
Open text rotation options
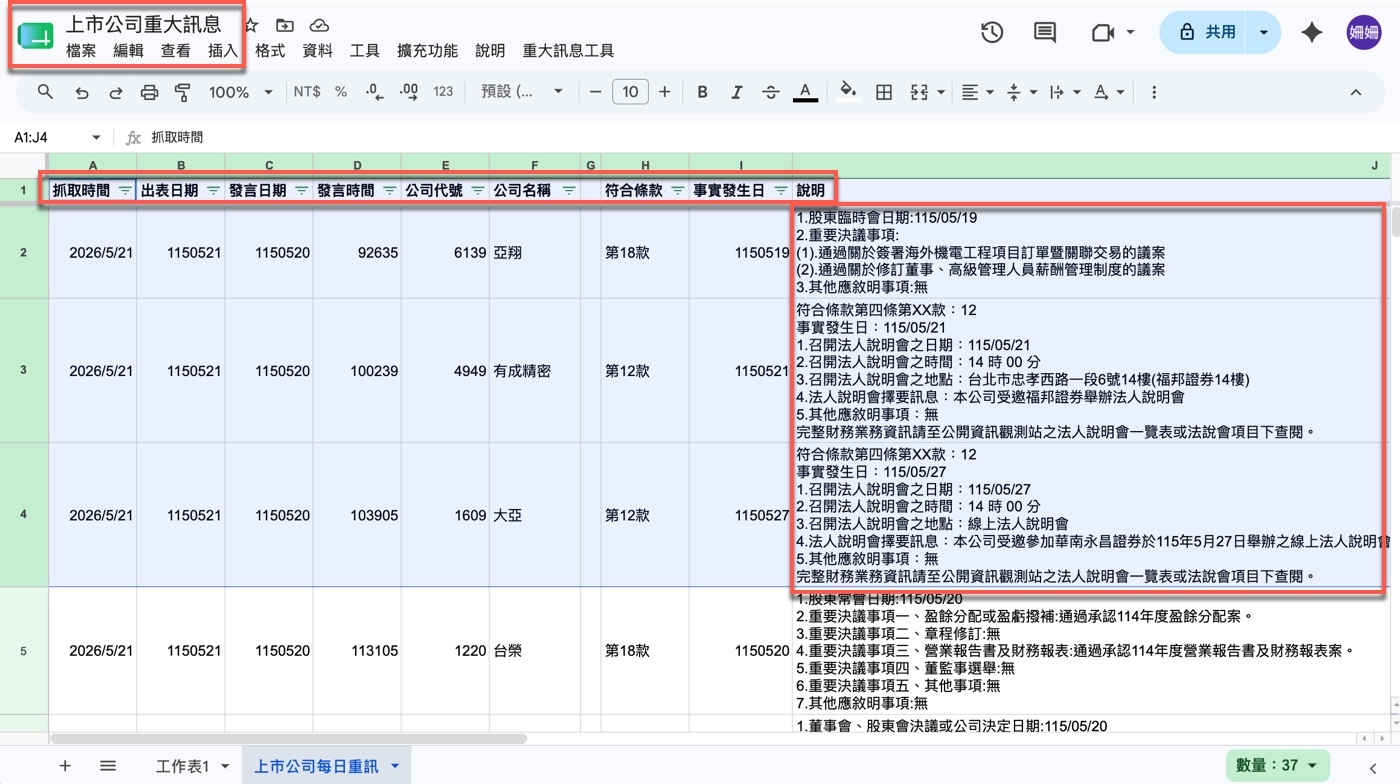(1108, 92)
